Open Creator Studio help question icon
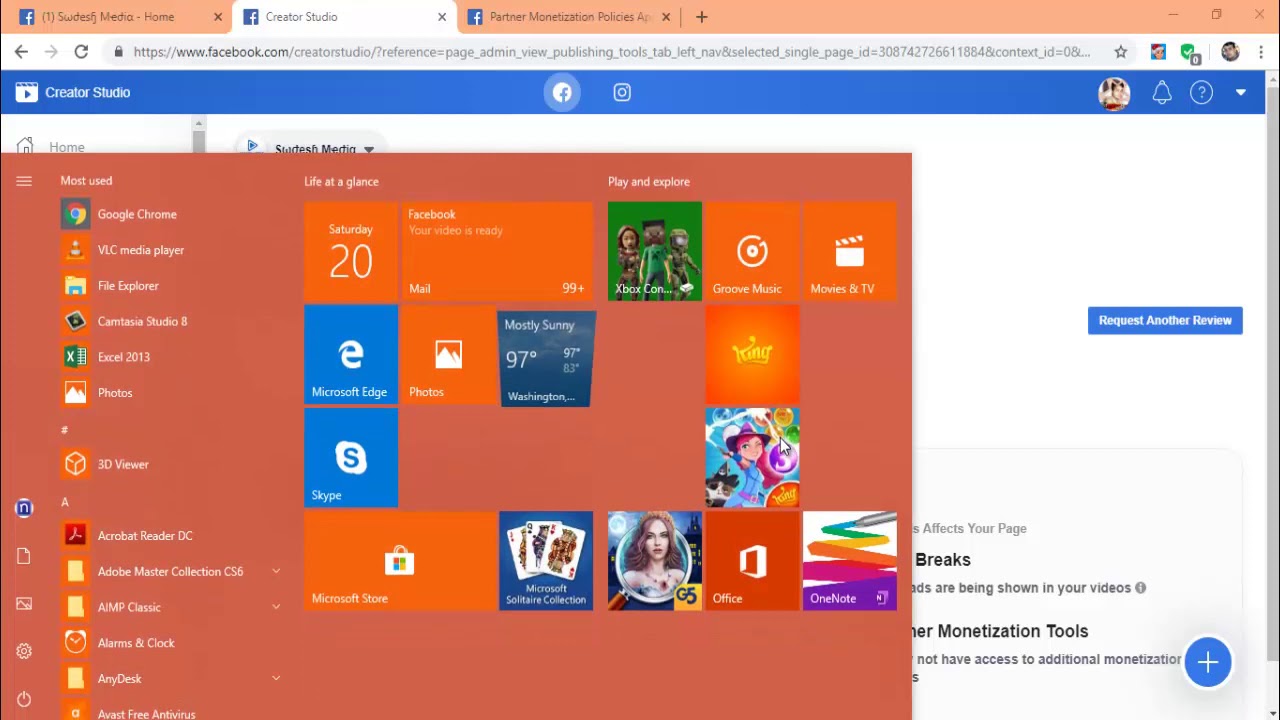Screen dimensions: 1280x720 1201,93
